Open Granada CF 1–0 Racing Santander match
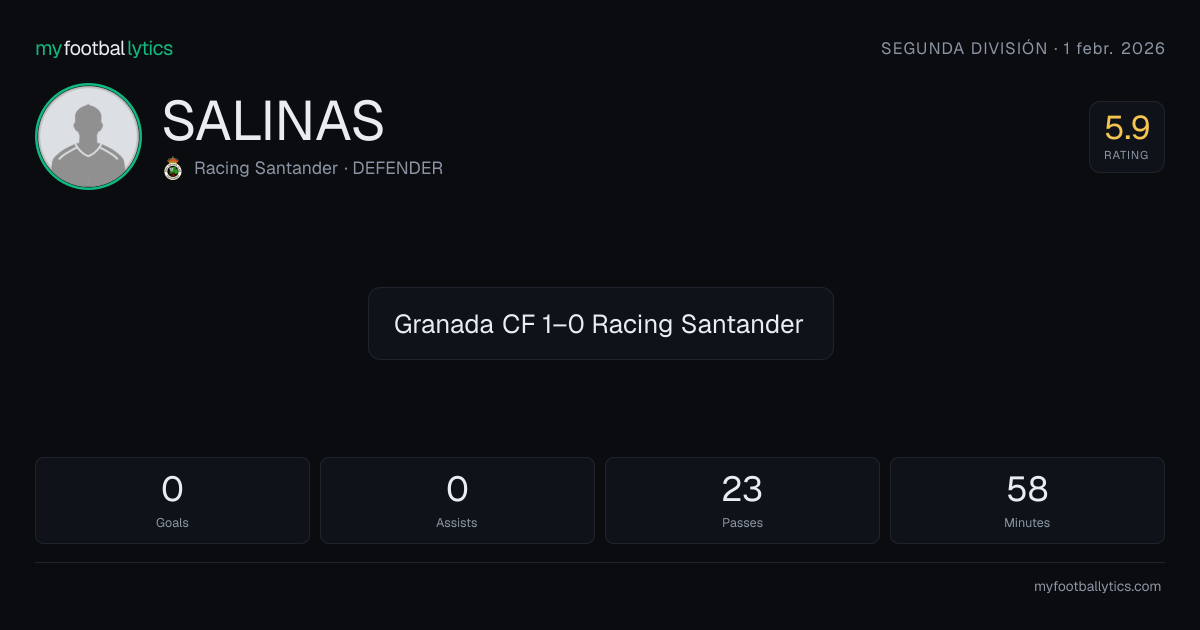The image size is (1200, 630). click(x=600, y=323)
